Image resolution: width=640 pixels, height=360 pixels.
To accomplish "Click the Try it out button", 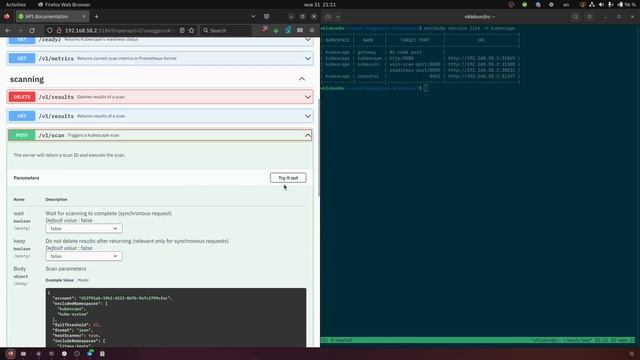I will click(x=288, y=178).
